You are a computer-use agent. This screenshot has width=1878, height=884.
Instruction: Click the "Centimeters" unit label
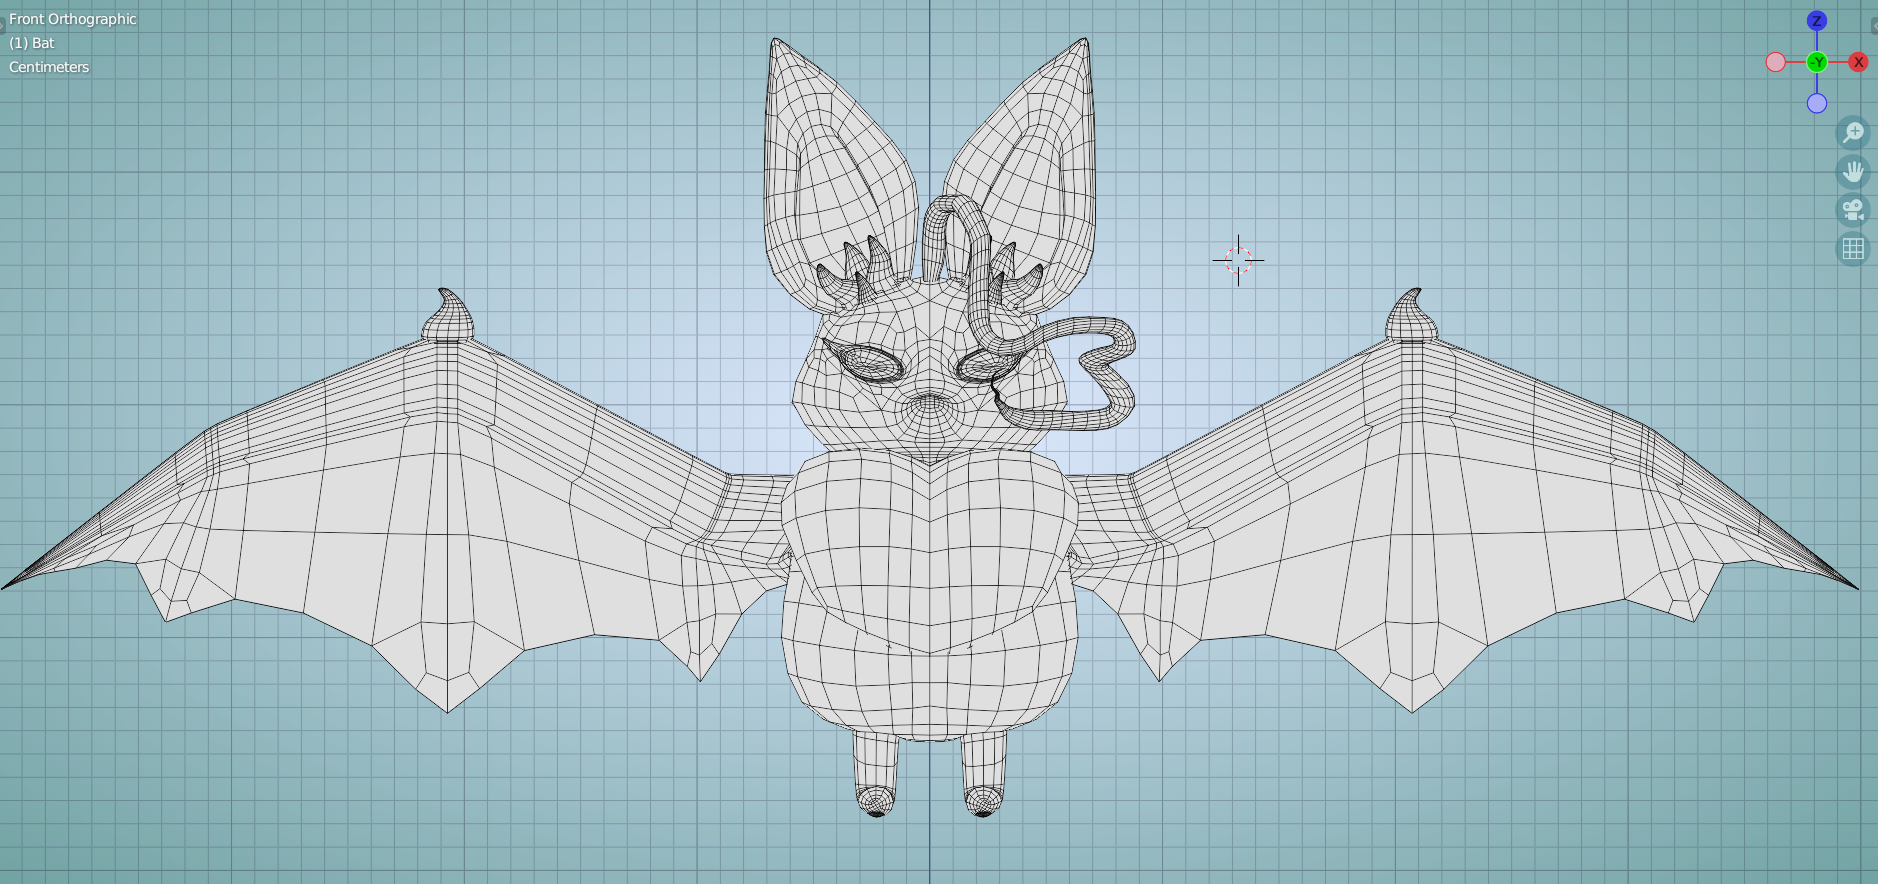49,67
